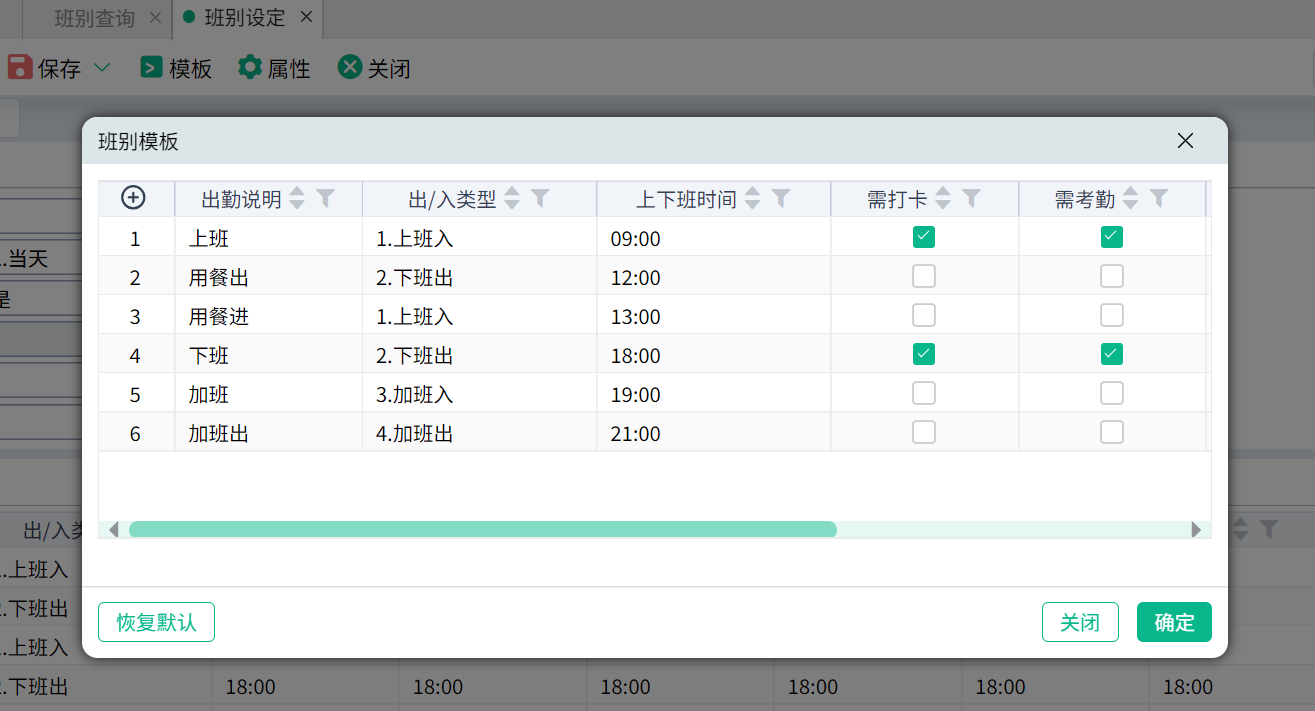Switch to the 班别查询 tab
Viewport: 1315px width, 711px height.
[x=94, y=18]
